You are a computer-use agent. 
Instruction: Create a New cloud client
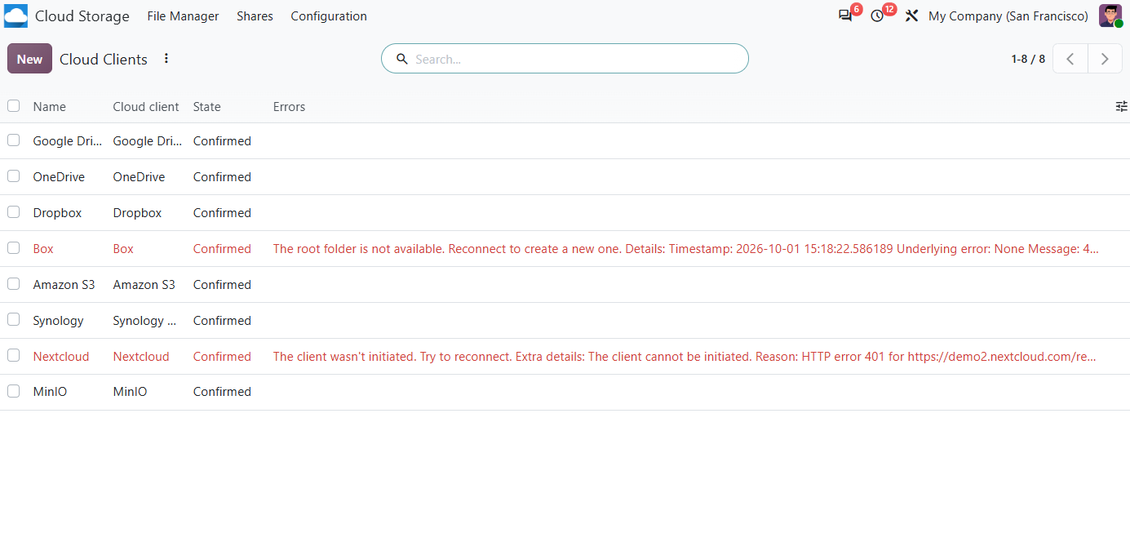coord(30,59)
